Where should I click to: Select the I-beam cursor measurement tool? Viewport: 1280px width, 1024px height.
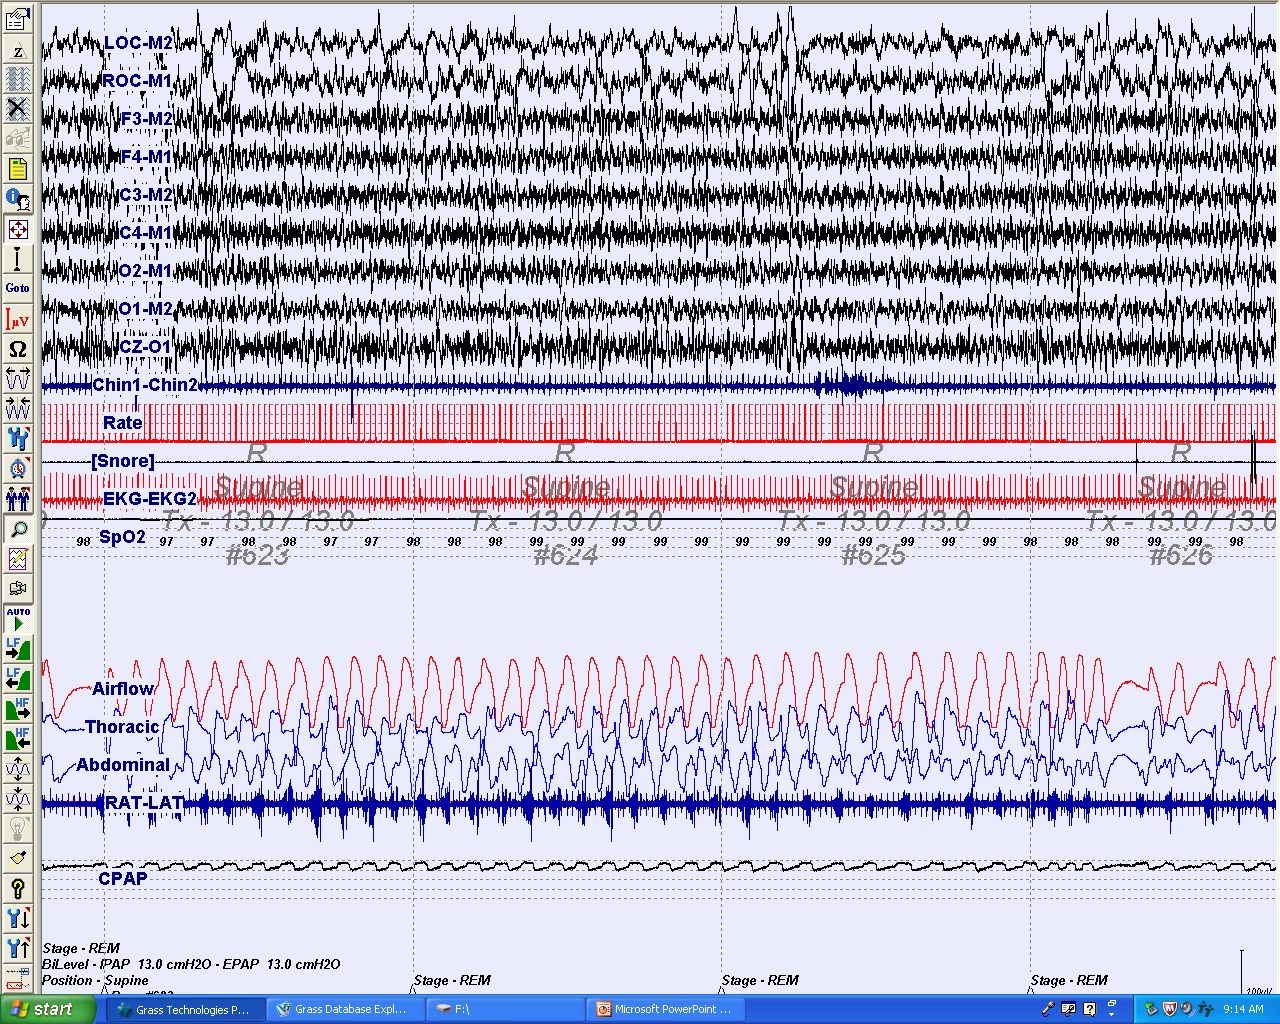coord(18,260)
